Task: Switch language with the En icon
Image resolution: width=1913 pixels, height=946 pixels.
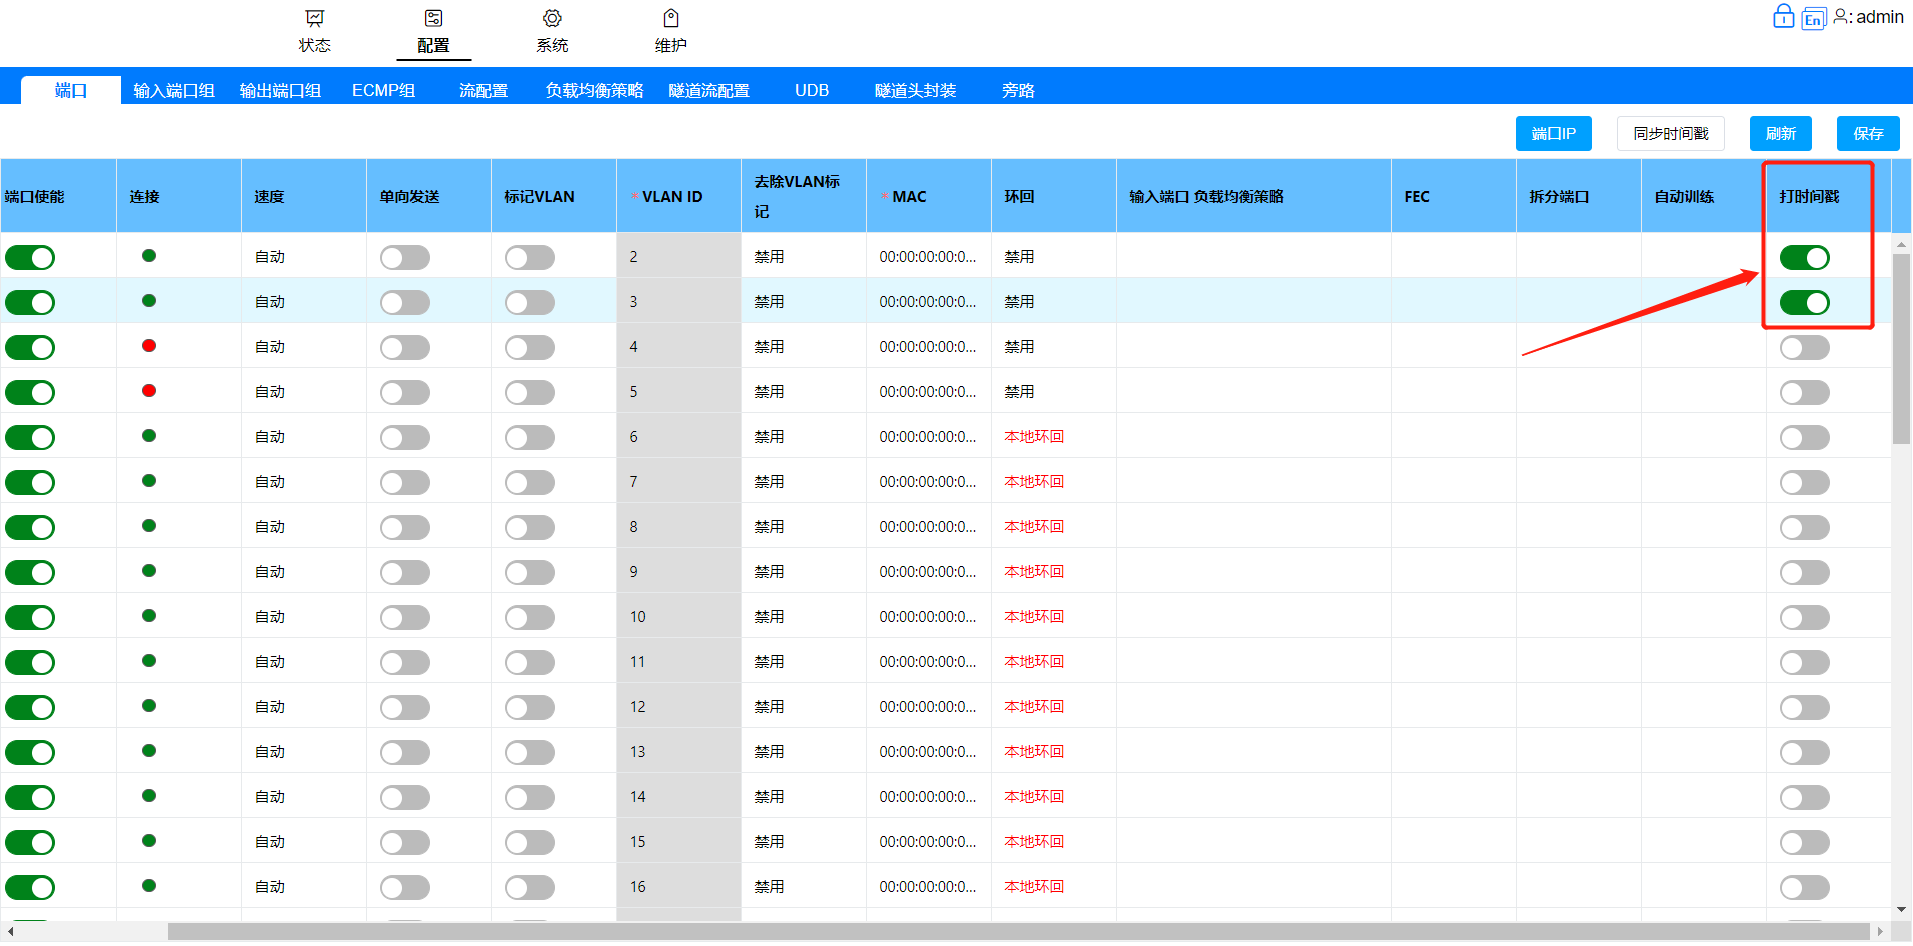Action: click(1813, 19)
